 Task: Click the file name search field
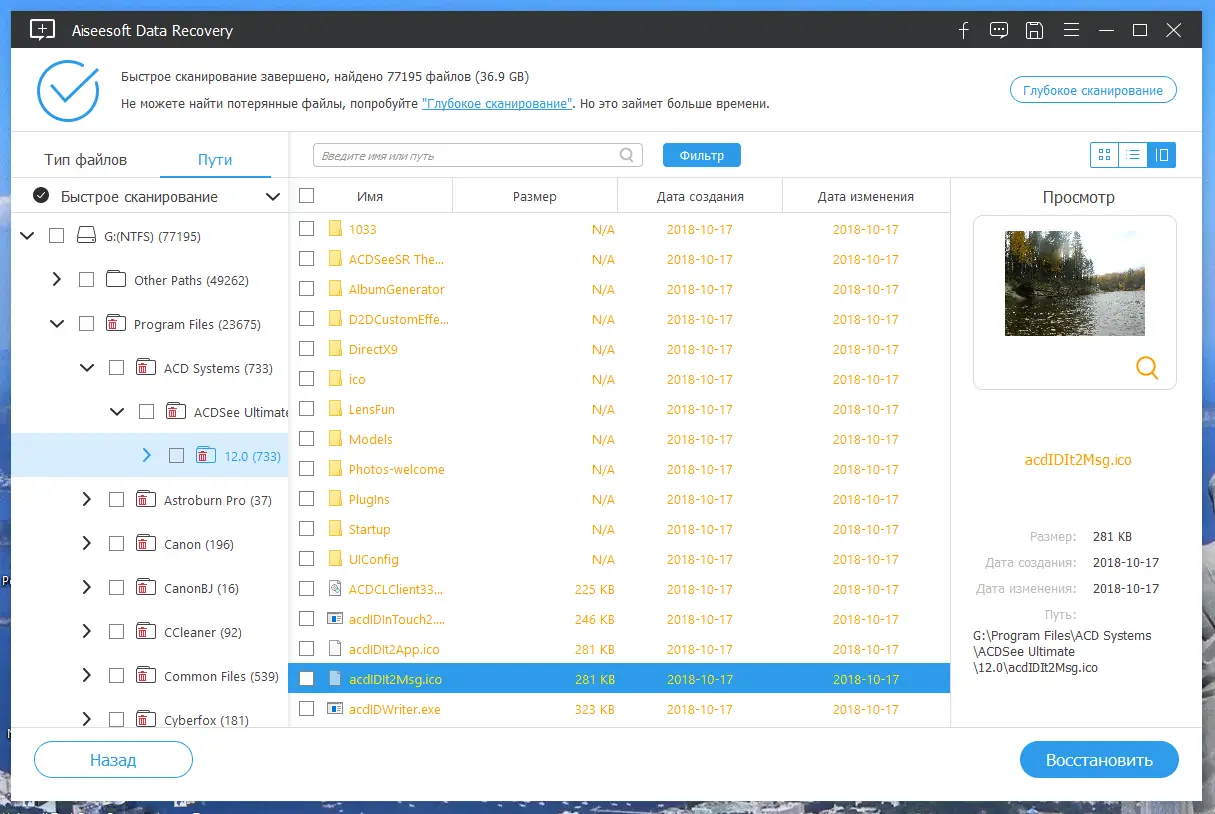477,155
